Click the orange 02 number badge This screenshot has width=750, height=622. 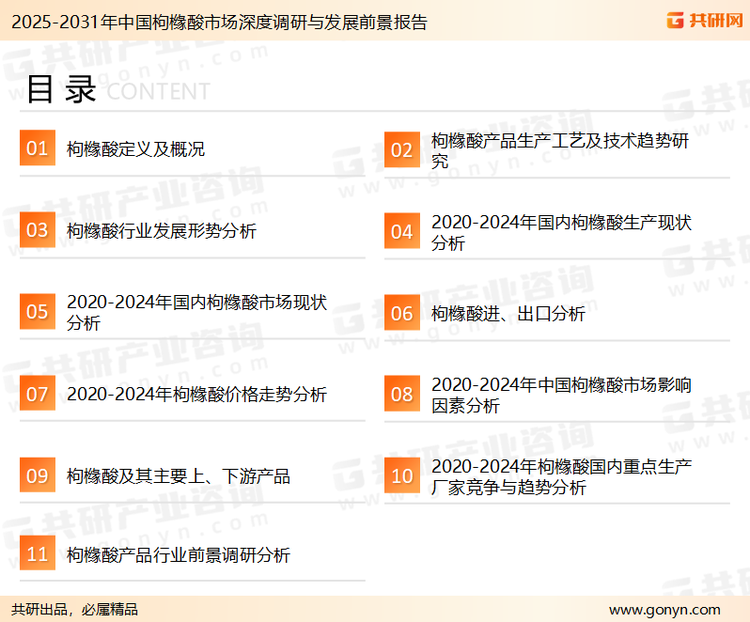tap(402, 150)
